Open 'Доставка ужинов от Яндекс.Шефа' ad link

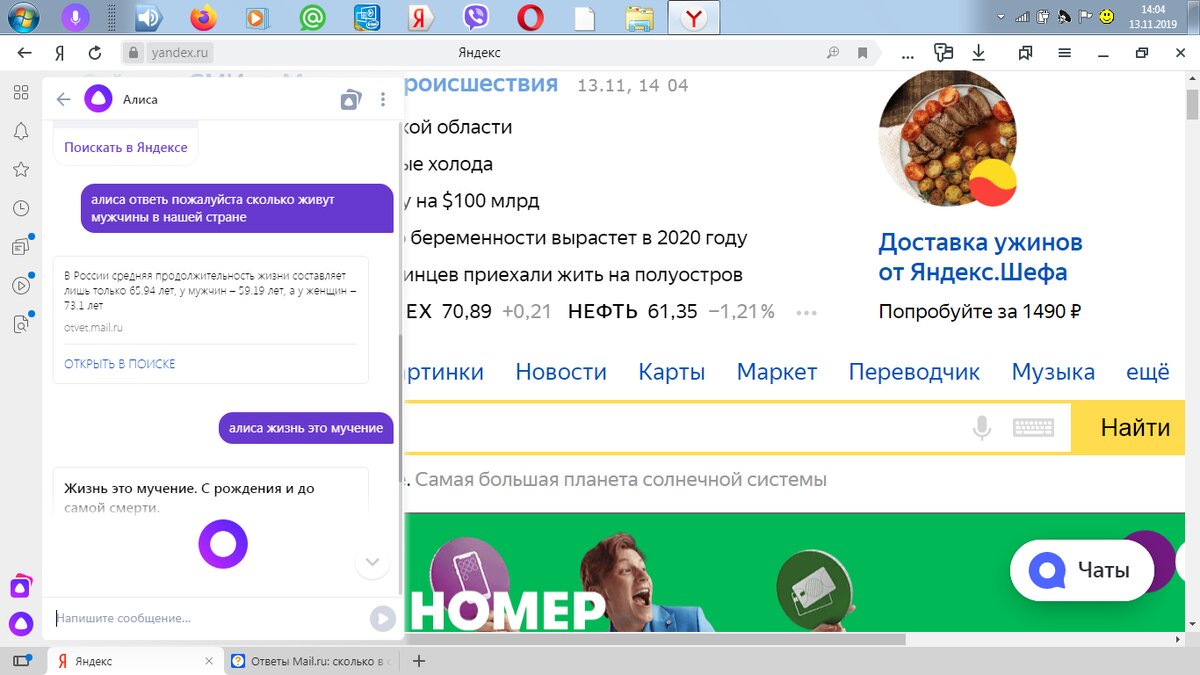point(980,257)
